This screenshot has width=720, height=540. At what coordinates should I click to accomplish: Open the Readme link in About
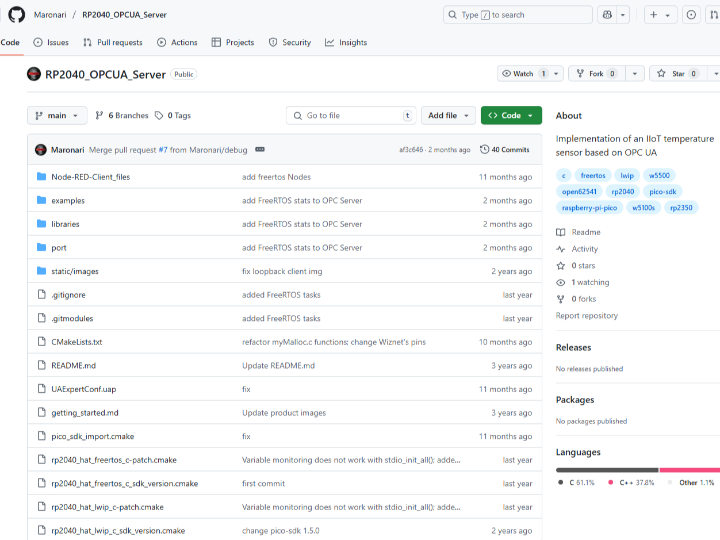579,232
